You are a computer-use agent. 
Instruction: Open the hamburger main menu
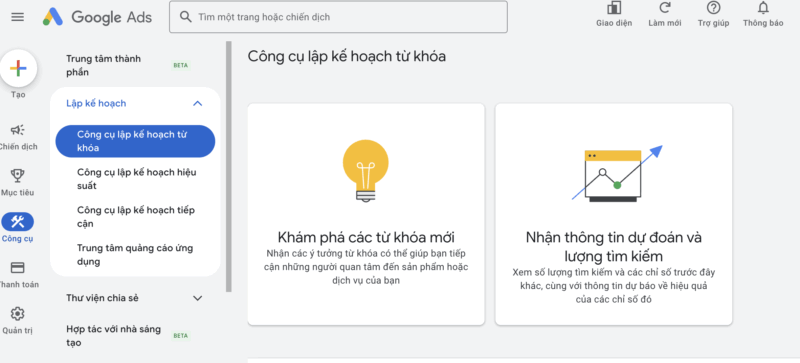click(17, 17)
